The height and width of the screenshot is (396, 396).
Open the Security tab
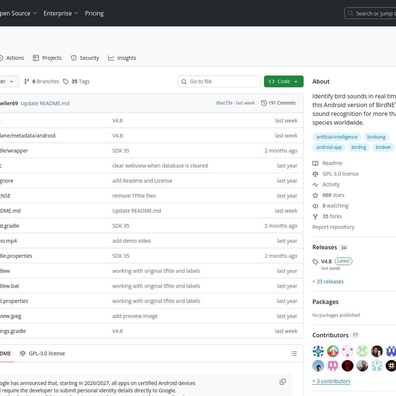pyautogui.click(x=85, y=58)
